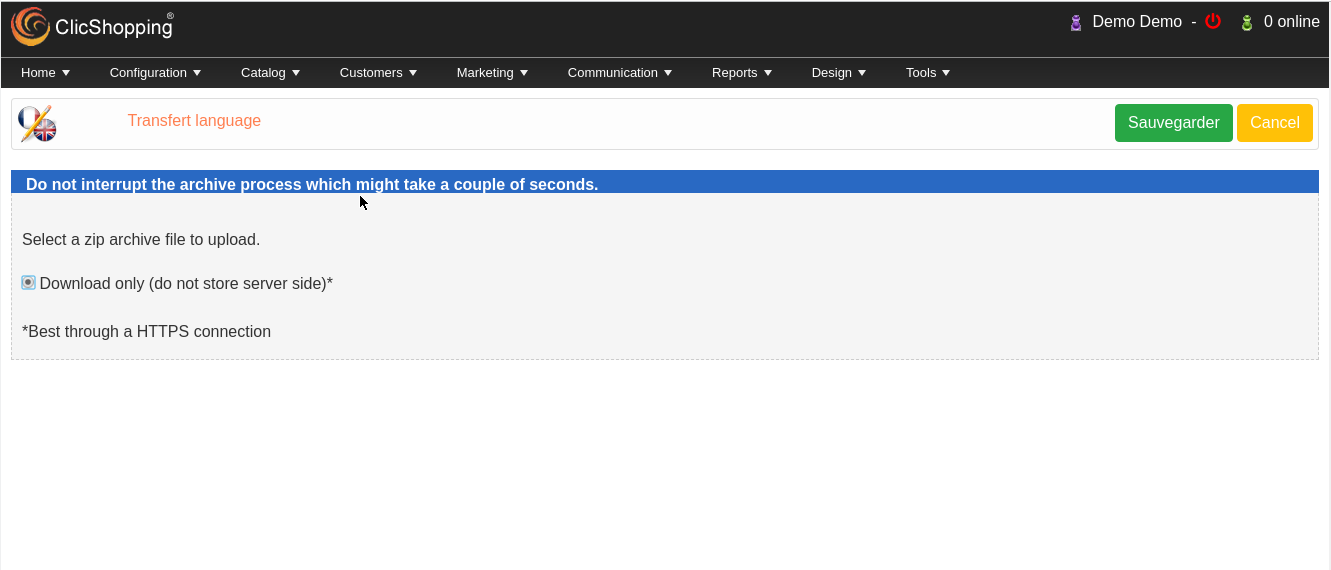Open the Customers menu
The image size is (1331, 570).
click(378, 73)
